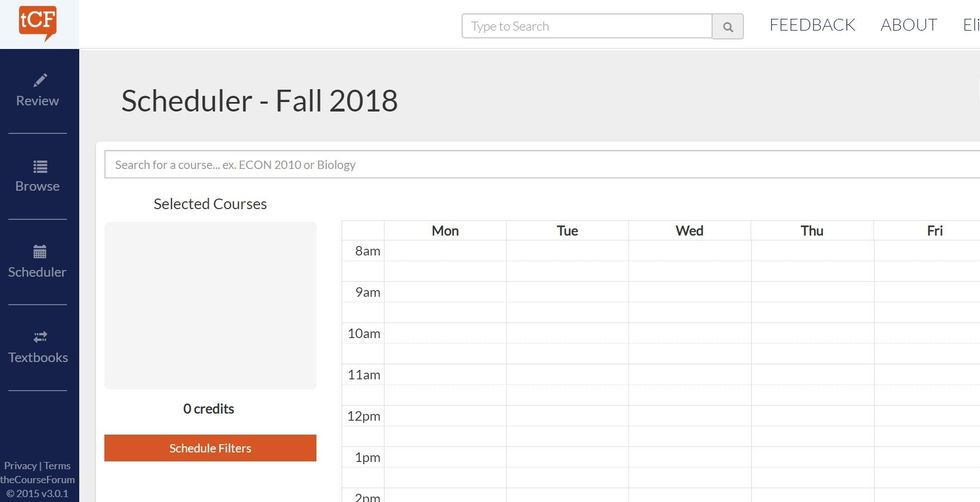Click the magnifying glass search button
This screenshot has width=980, height=502.
coord(727,27)
